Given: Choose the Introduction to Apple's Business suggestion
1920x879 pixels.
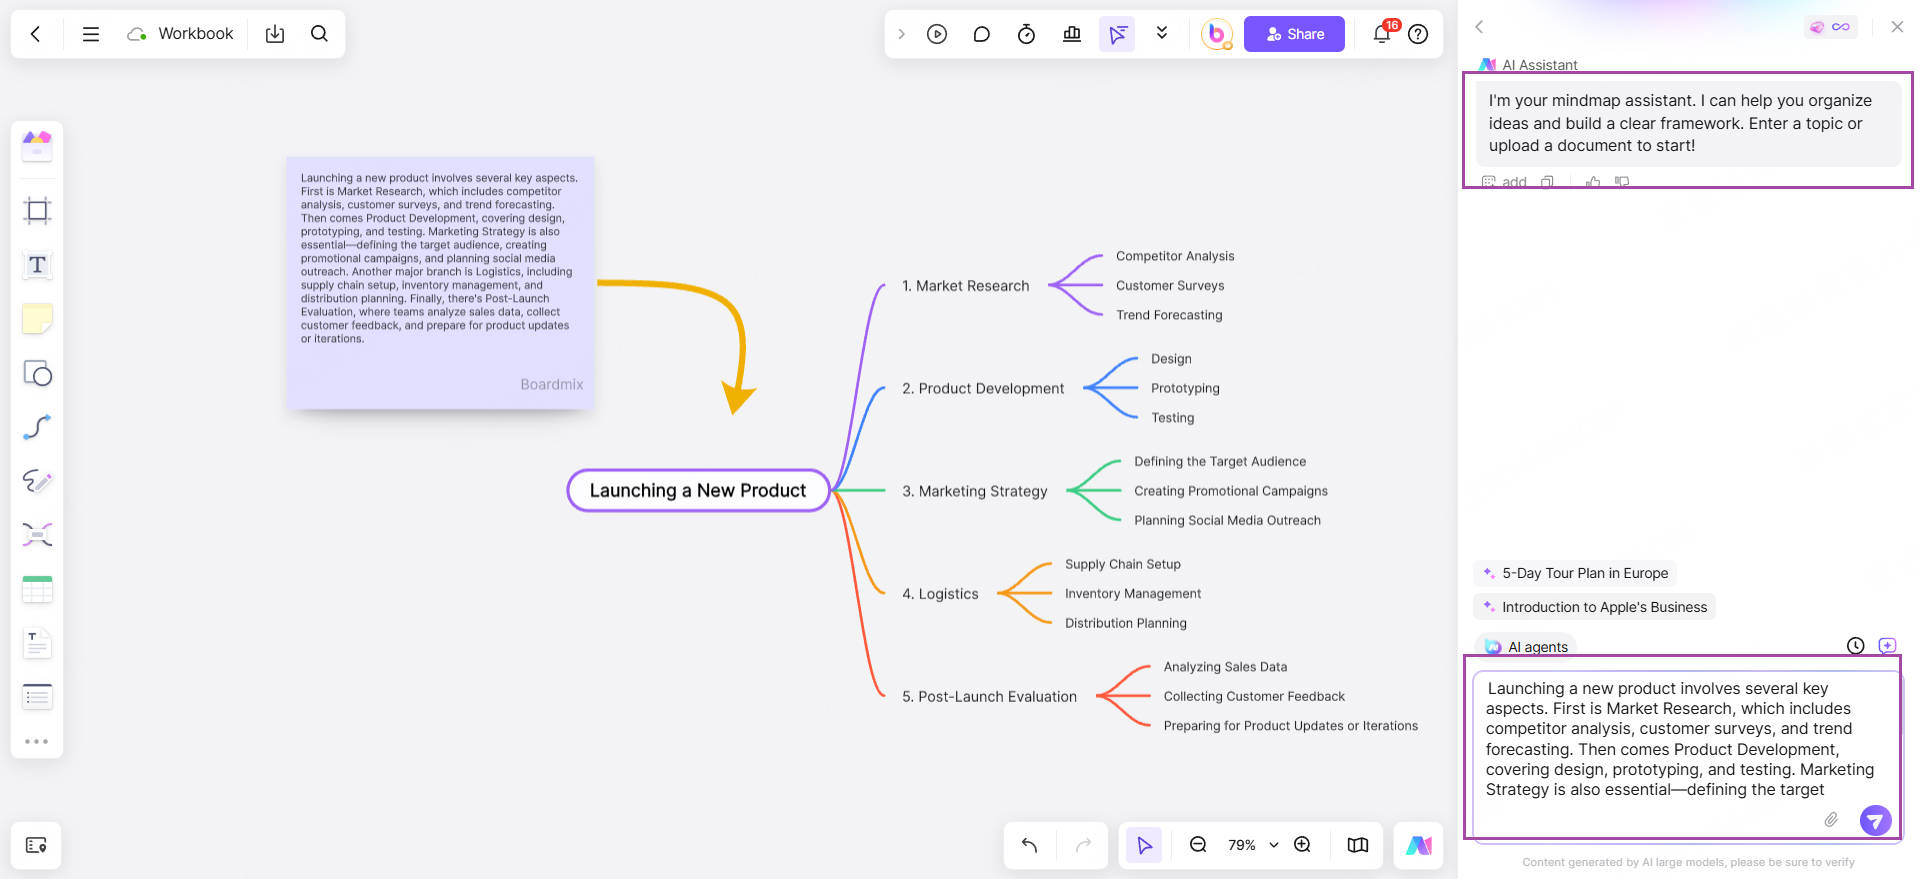Looking at the screenshot, I should (x=1594, y=607).
